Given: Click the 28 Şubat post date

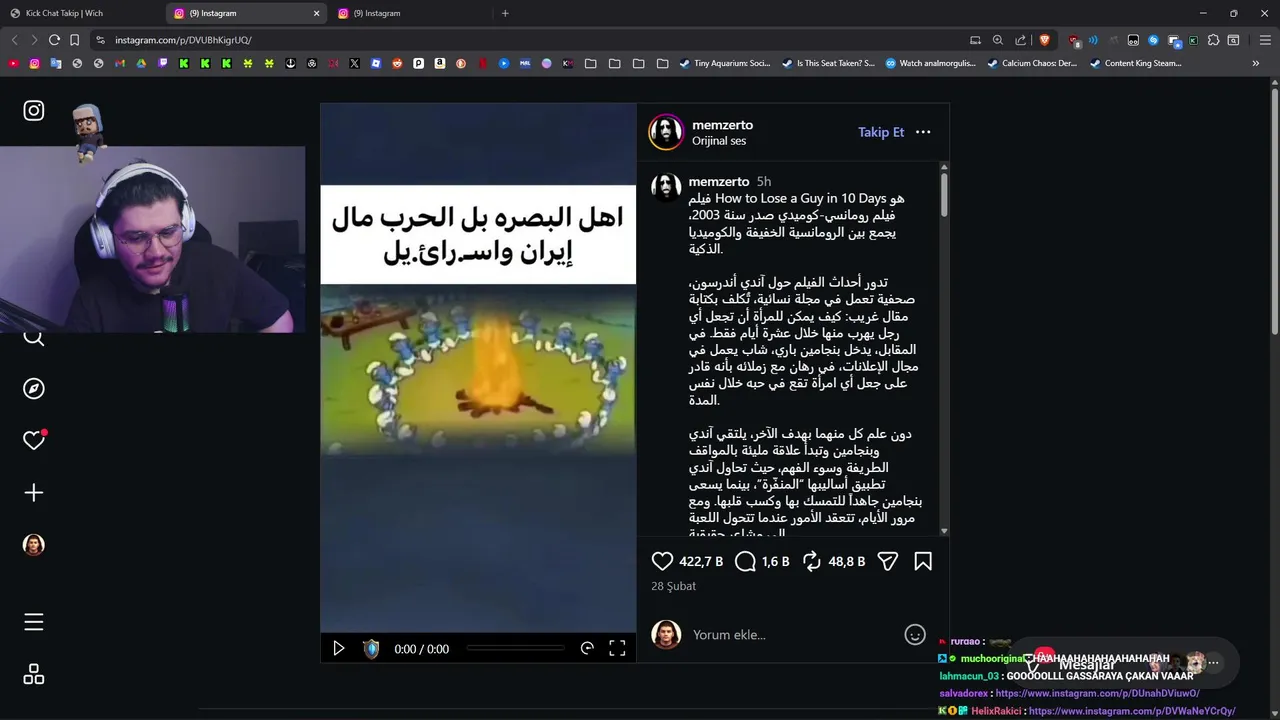Looking at the screenshot, I should click(x=674, y=586).
